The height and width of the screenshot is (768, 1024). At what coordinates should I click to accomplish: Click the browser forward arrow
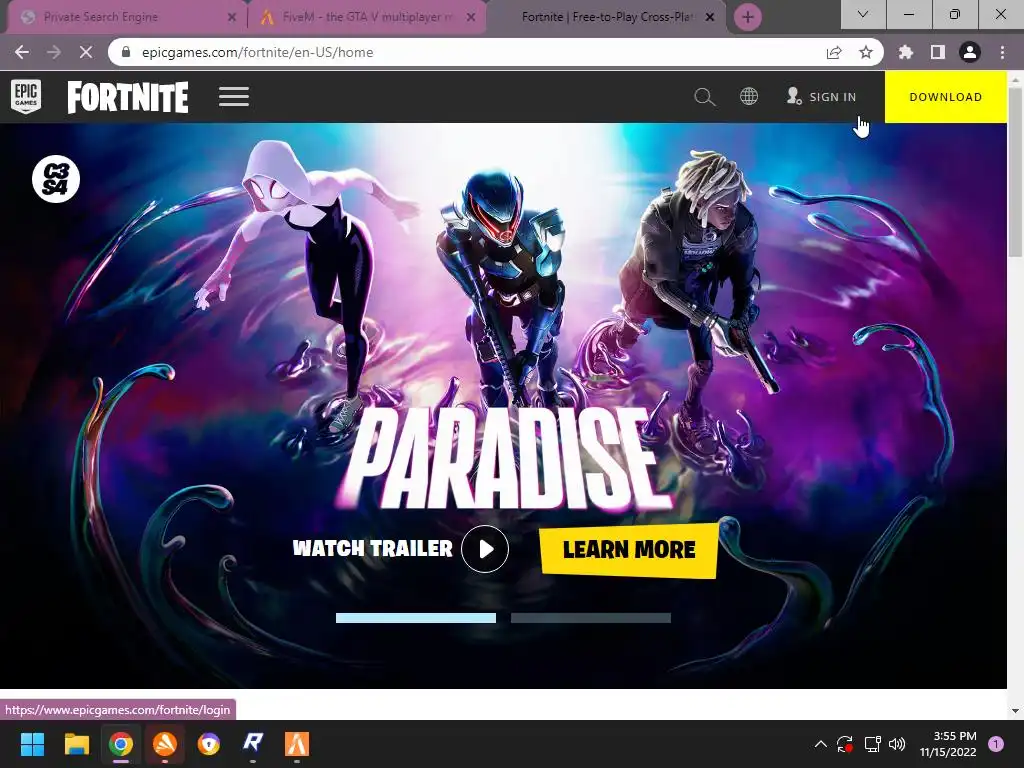(54, 52)
